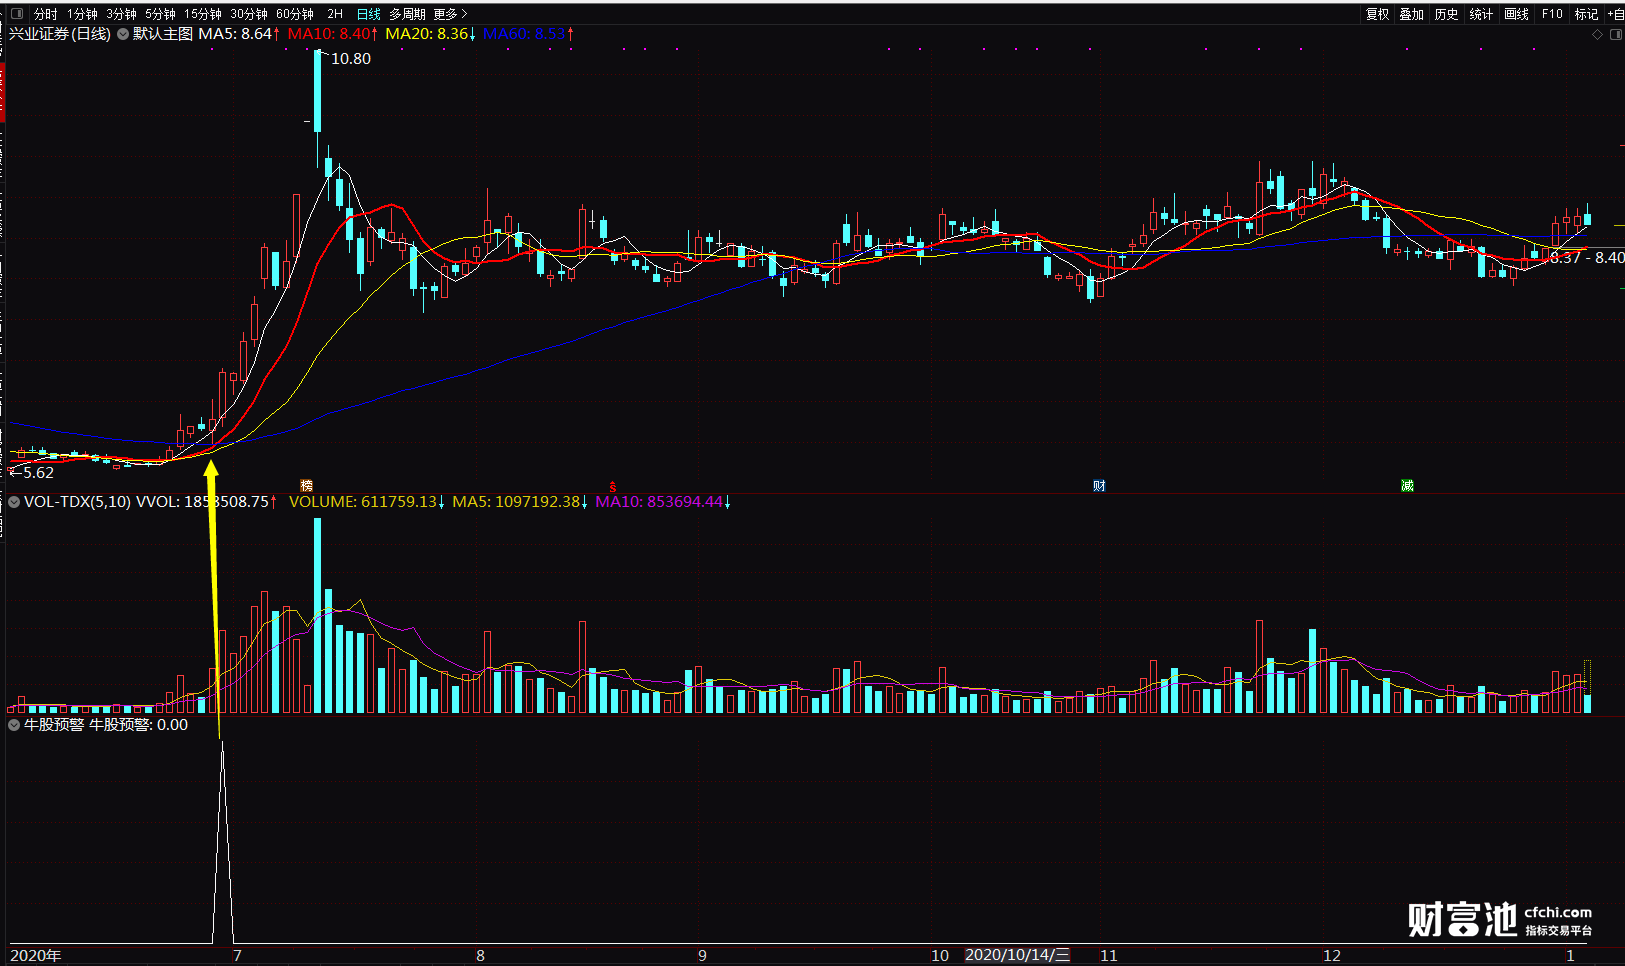Click the 标记 mark button
Image resolution: width=1625 pixels, height=966 pixels.
pos(1587,14)
